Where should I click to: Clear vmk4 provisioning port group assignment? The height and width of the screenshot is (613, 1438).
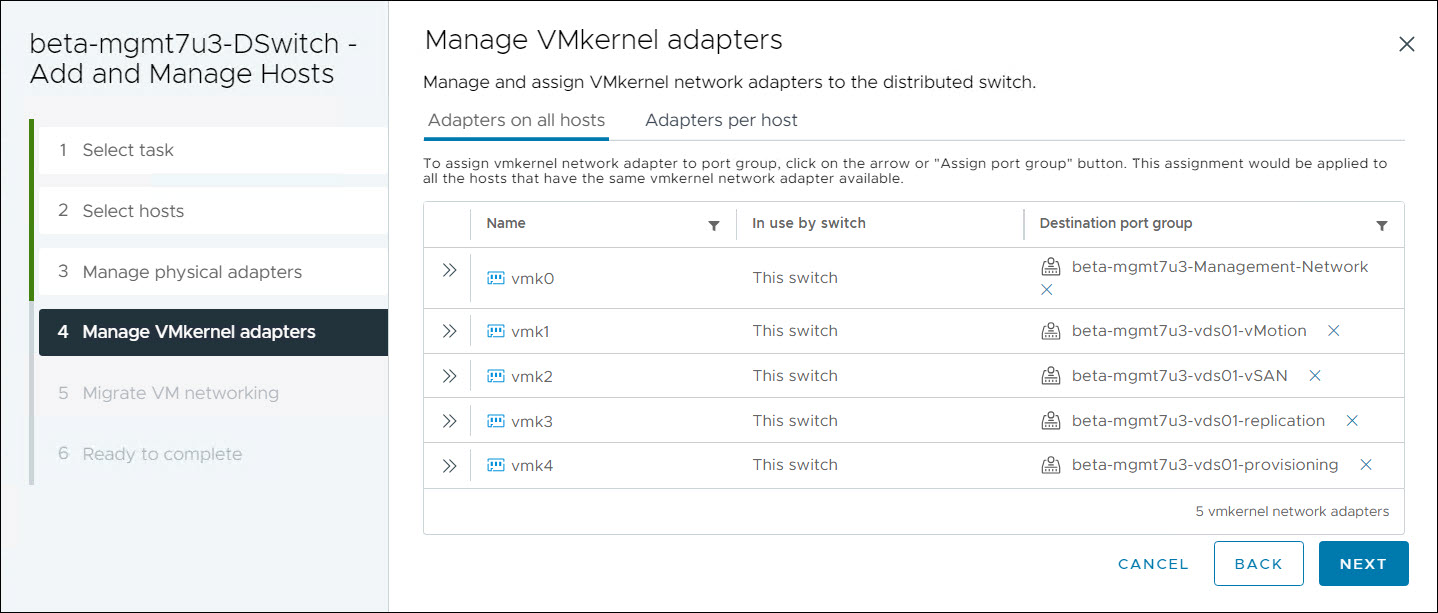[1365, 465]
